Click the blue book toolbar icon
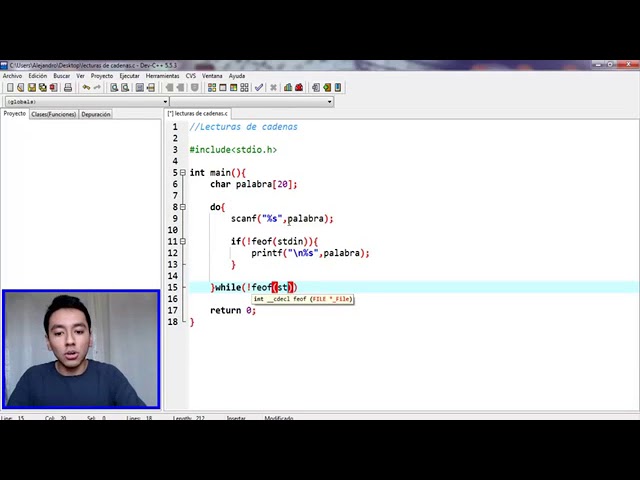The image size is (640, 480). pyautogui.click(x=338, y=87)
